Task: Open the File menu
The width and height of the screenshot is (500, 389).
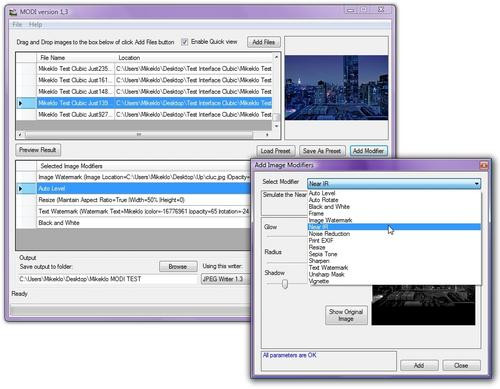Action: pos(17,25)
